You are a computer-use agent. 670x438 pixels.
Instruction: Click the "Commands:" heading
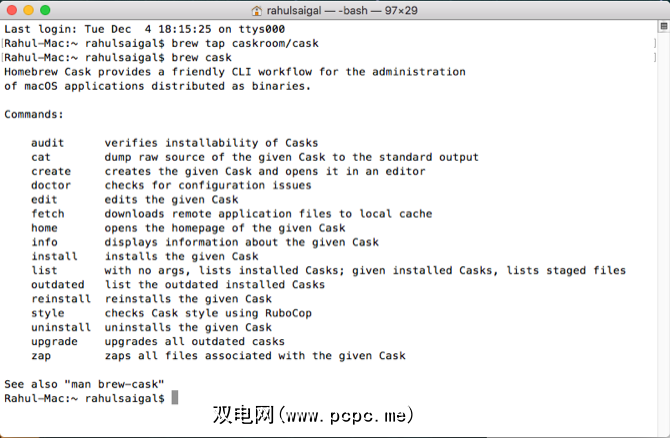[x=34, y=114]
